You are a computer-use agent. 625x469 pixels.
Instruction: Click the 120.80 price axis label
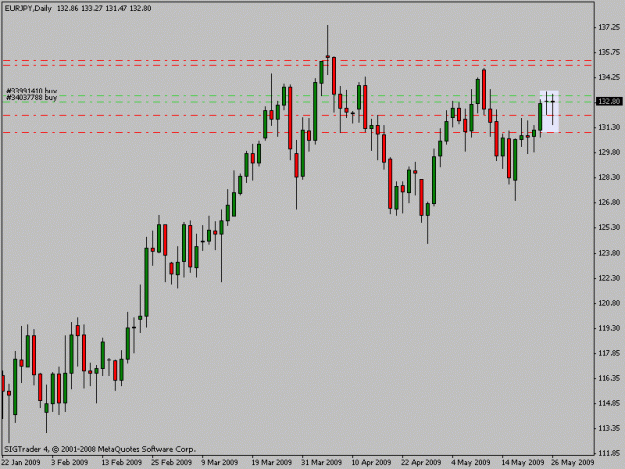[609, 303]
